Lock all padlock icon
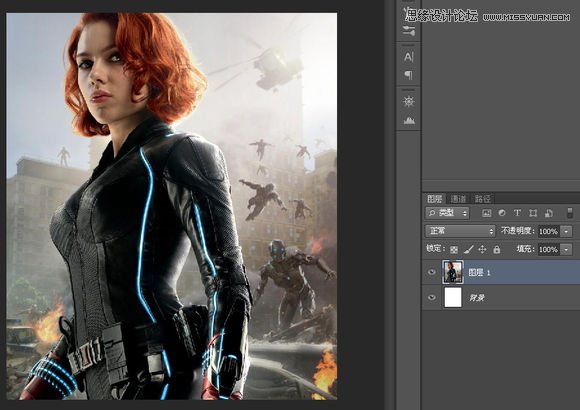Image resolution: width=580 pixels, height=410 pixels. pyautogui.click(x=496, y=249)
